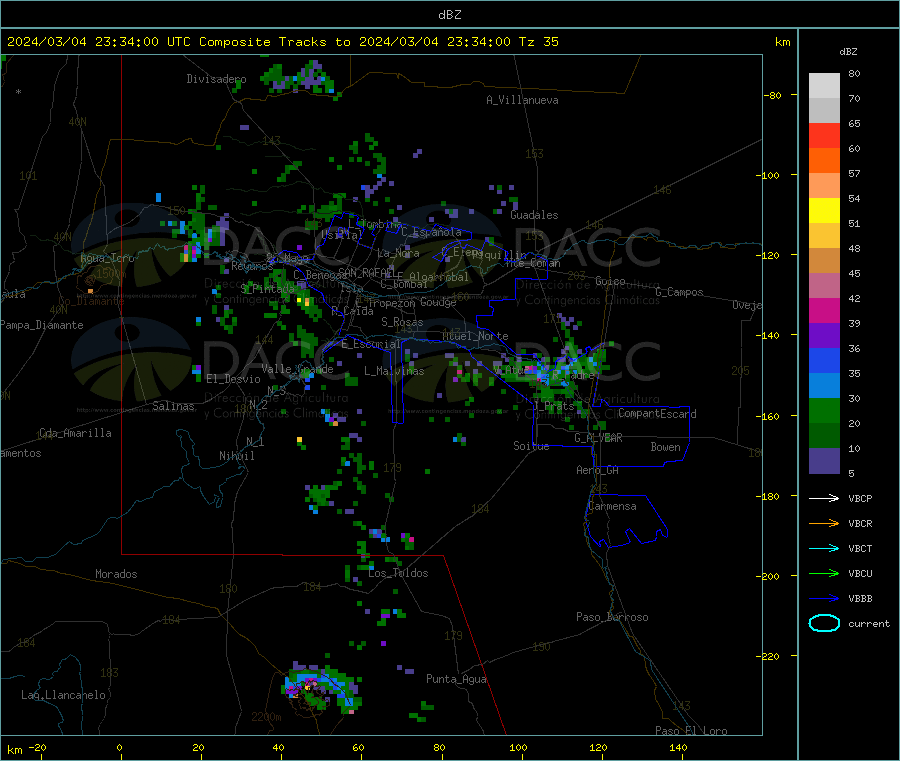
Task: Click the Paso_Barroso map label
Action: [x=612, y=617]
